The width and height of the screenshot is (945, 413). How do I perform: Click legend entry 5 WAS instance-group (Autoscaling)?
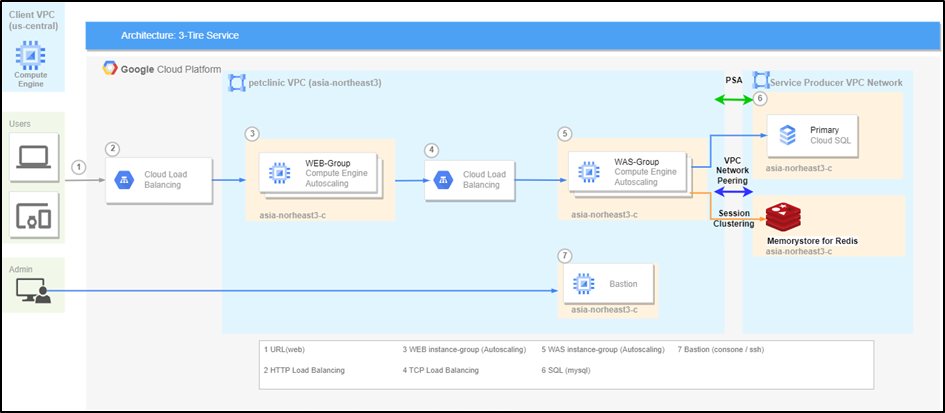603,350
